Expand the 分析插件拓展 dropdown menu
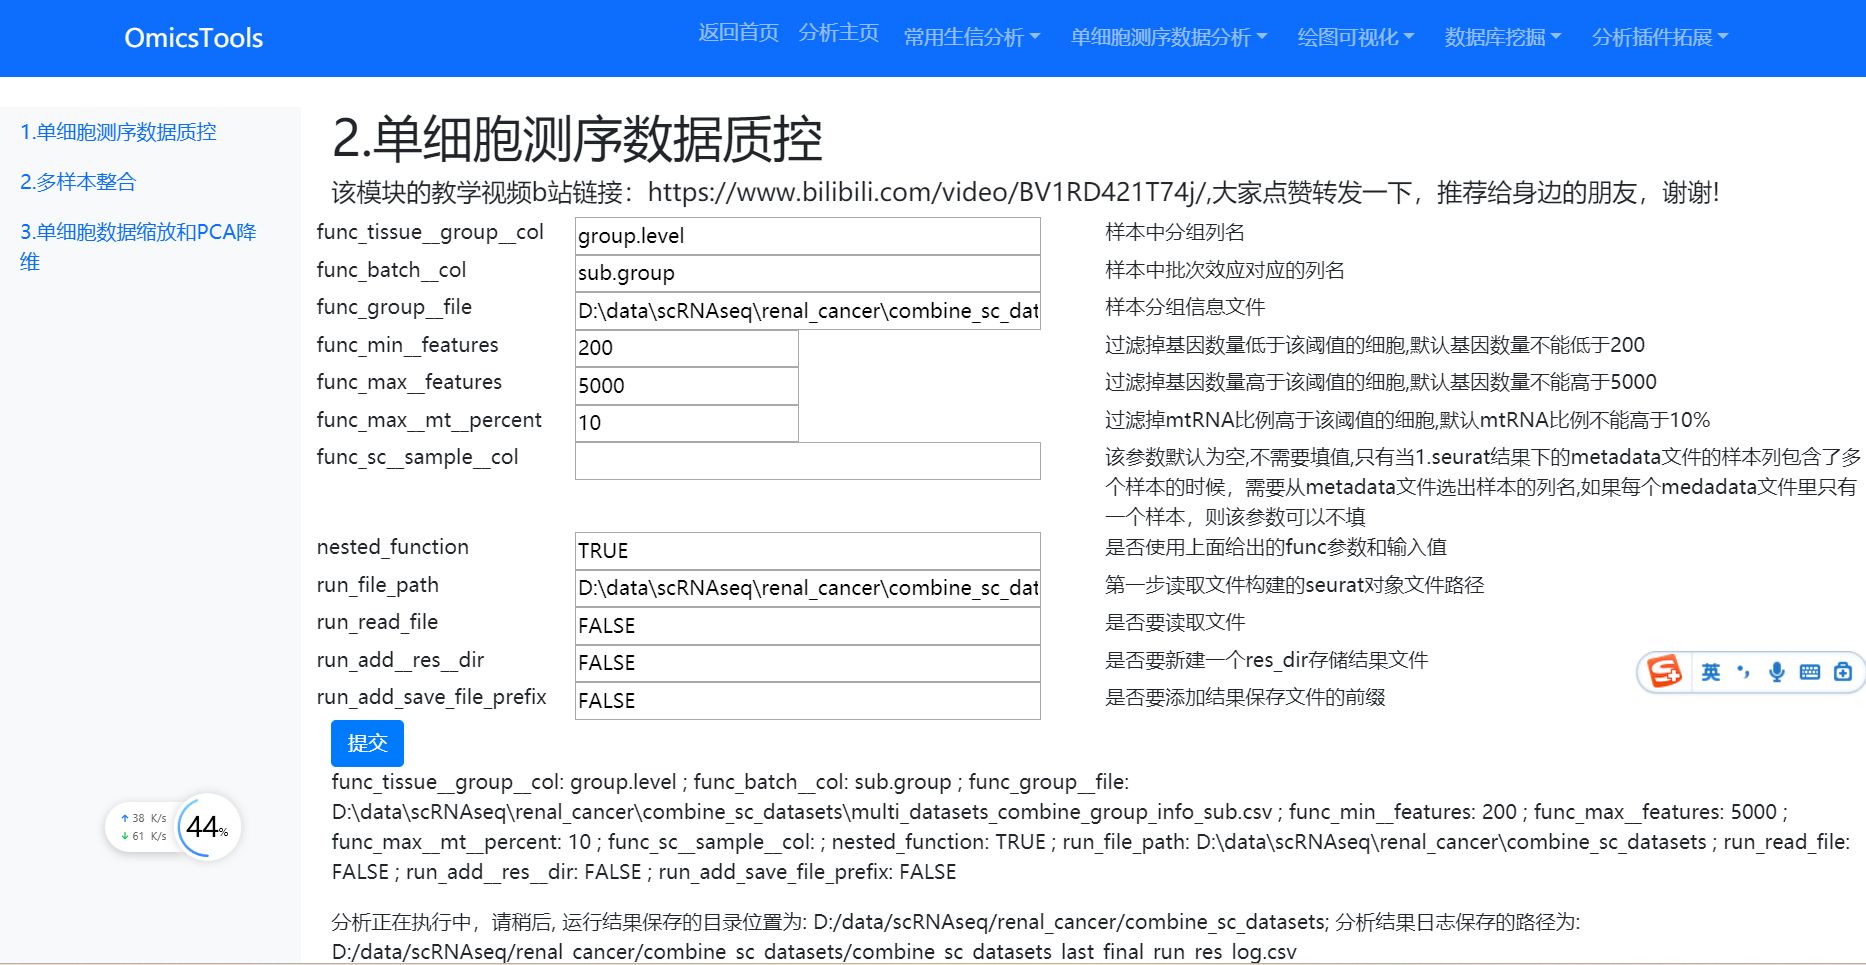Viewport: 1866px width, 965px height. click(1660, 38)
